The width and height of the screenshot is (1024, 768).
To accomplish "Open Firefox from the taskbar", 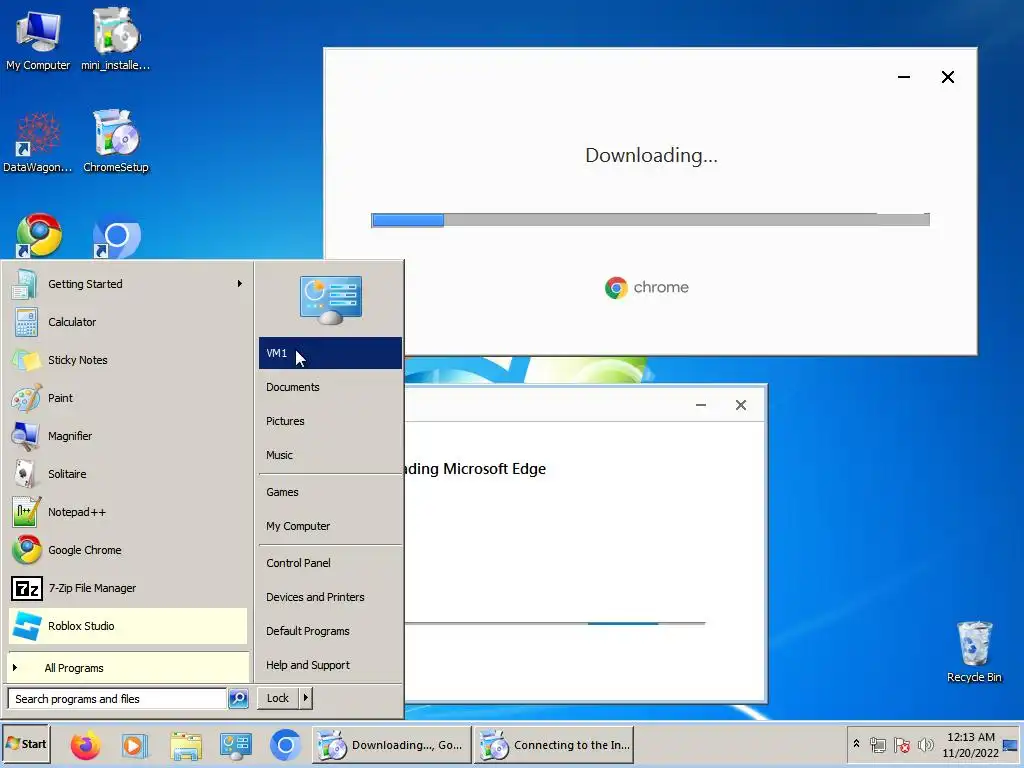I will click(x=86, y=744).
